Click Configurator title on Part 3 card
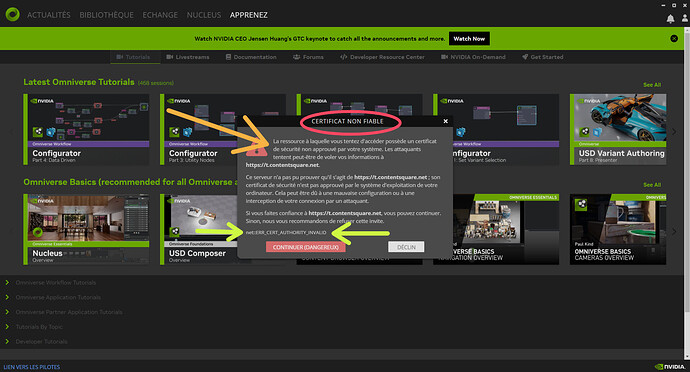The height and width of the screenshot is (372, 690). click(193, 153)
